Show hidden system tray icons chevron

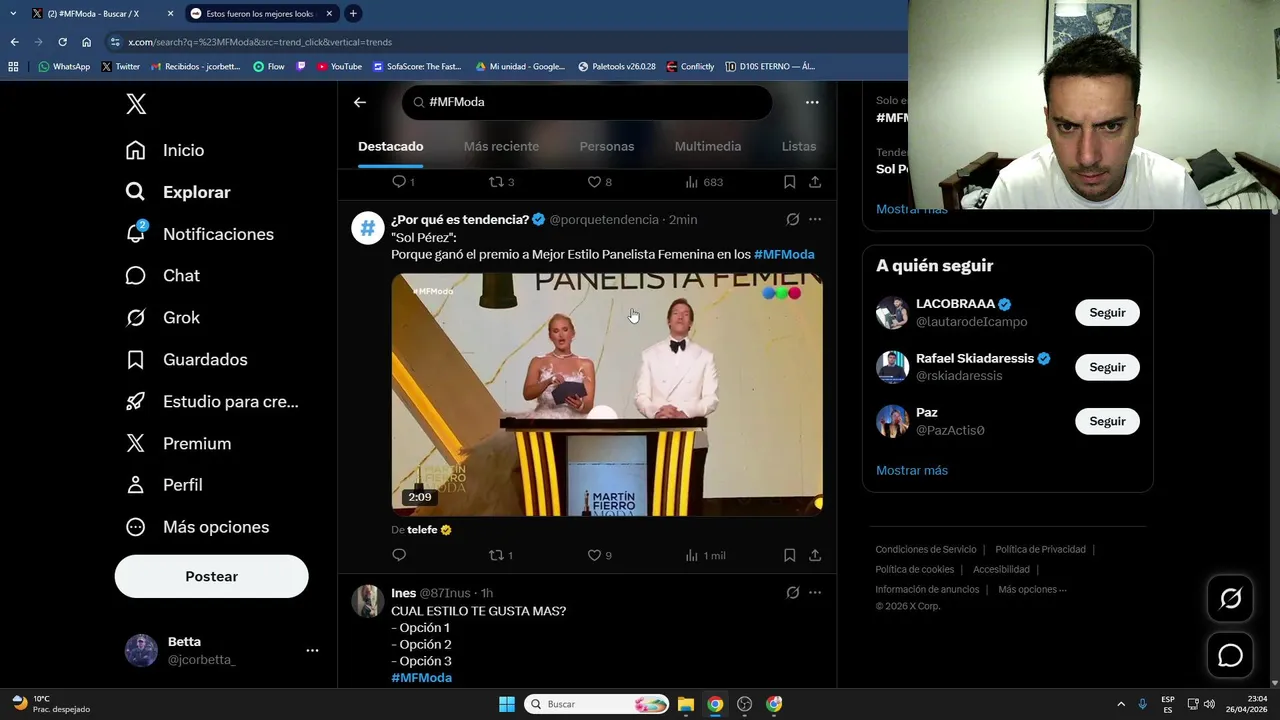tap(1120, 704)
